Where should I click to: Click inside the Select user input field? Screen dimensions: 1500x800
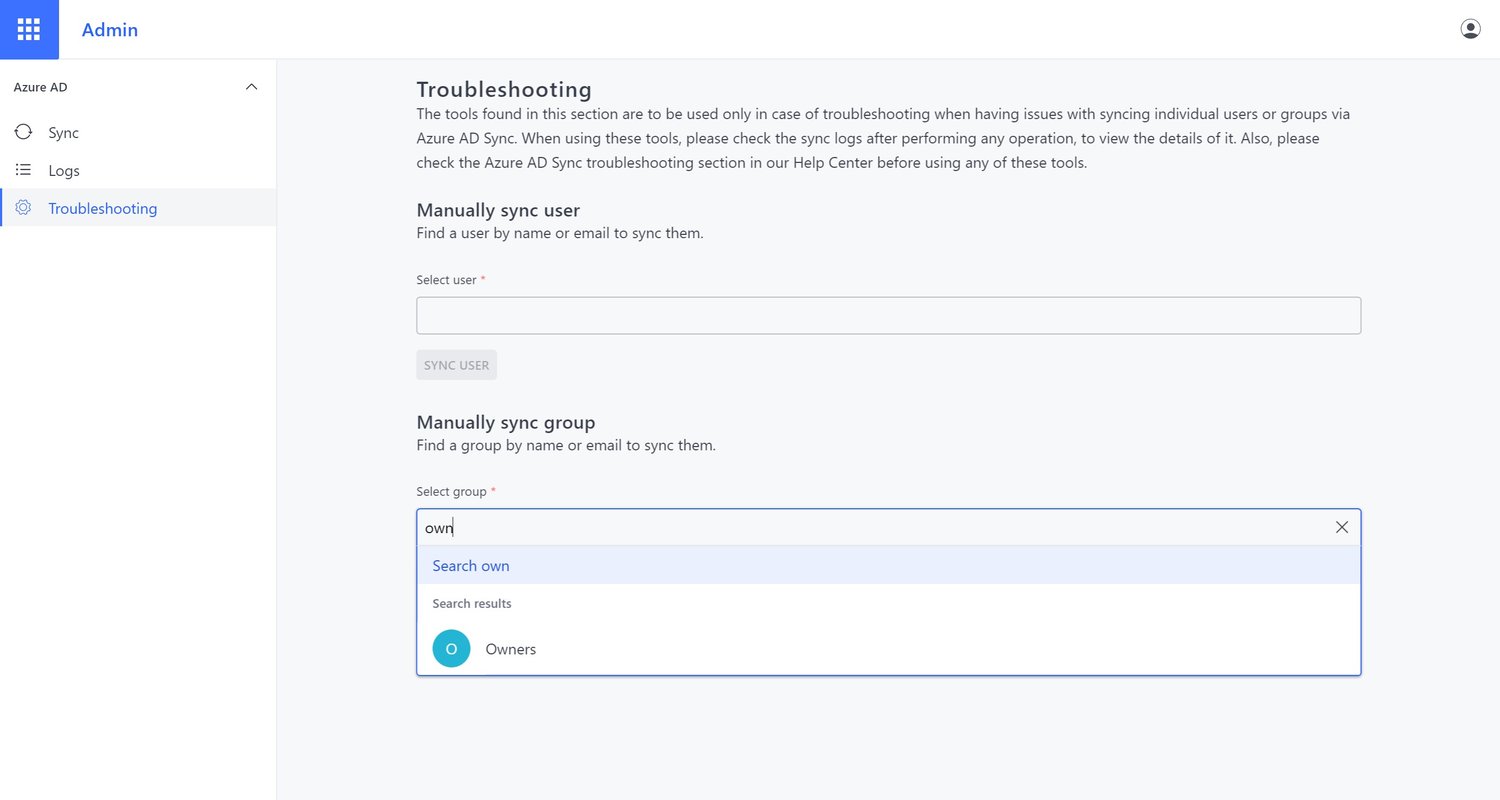pyautogui.click(x=888, y=314)
